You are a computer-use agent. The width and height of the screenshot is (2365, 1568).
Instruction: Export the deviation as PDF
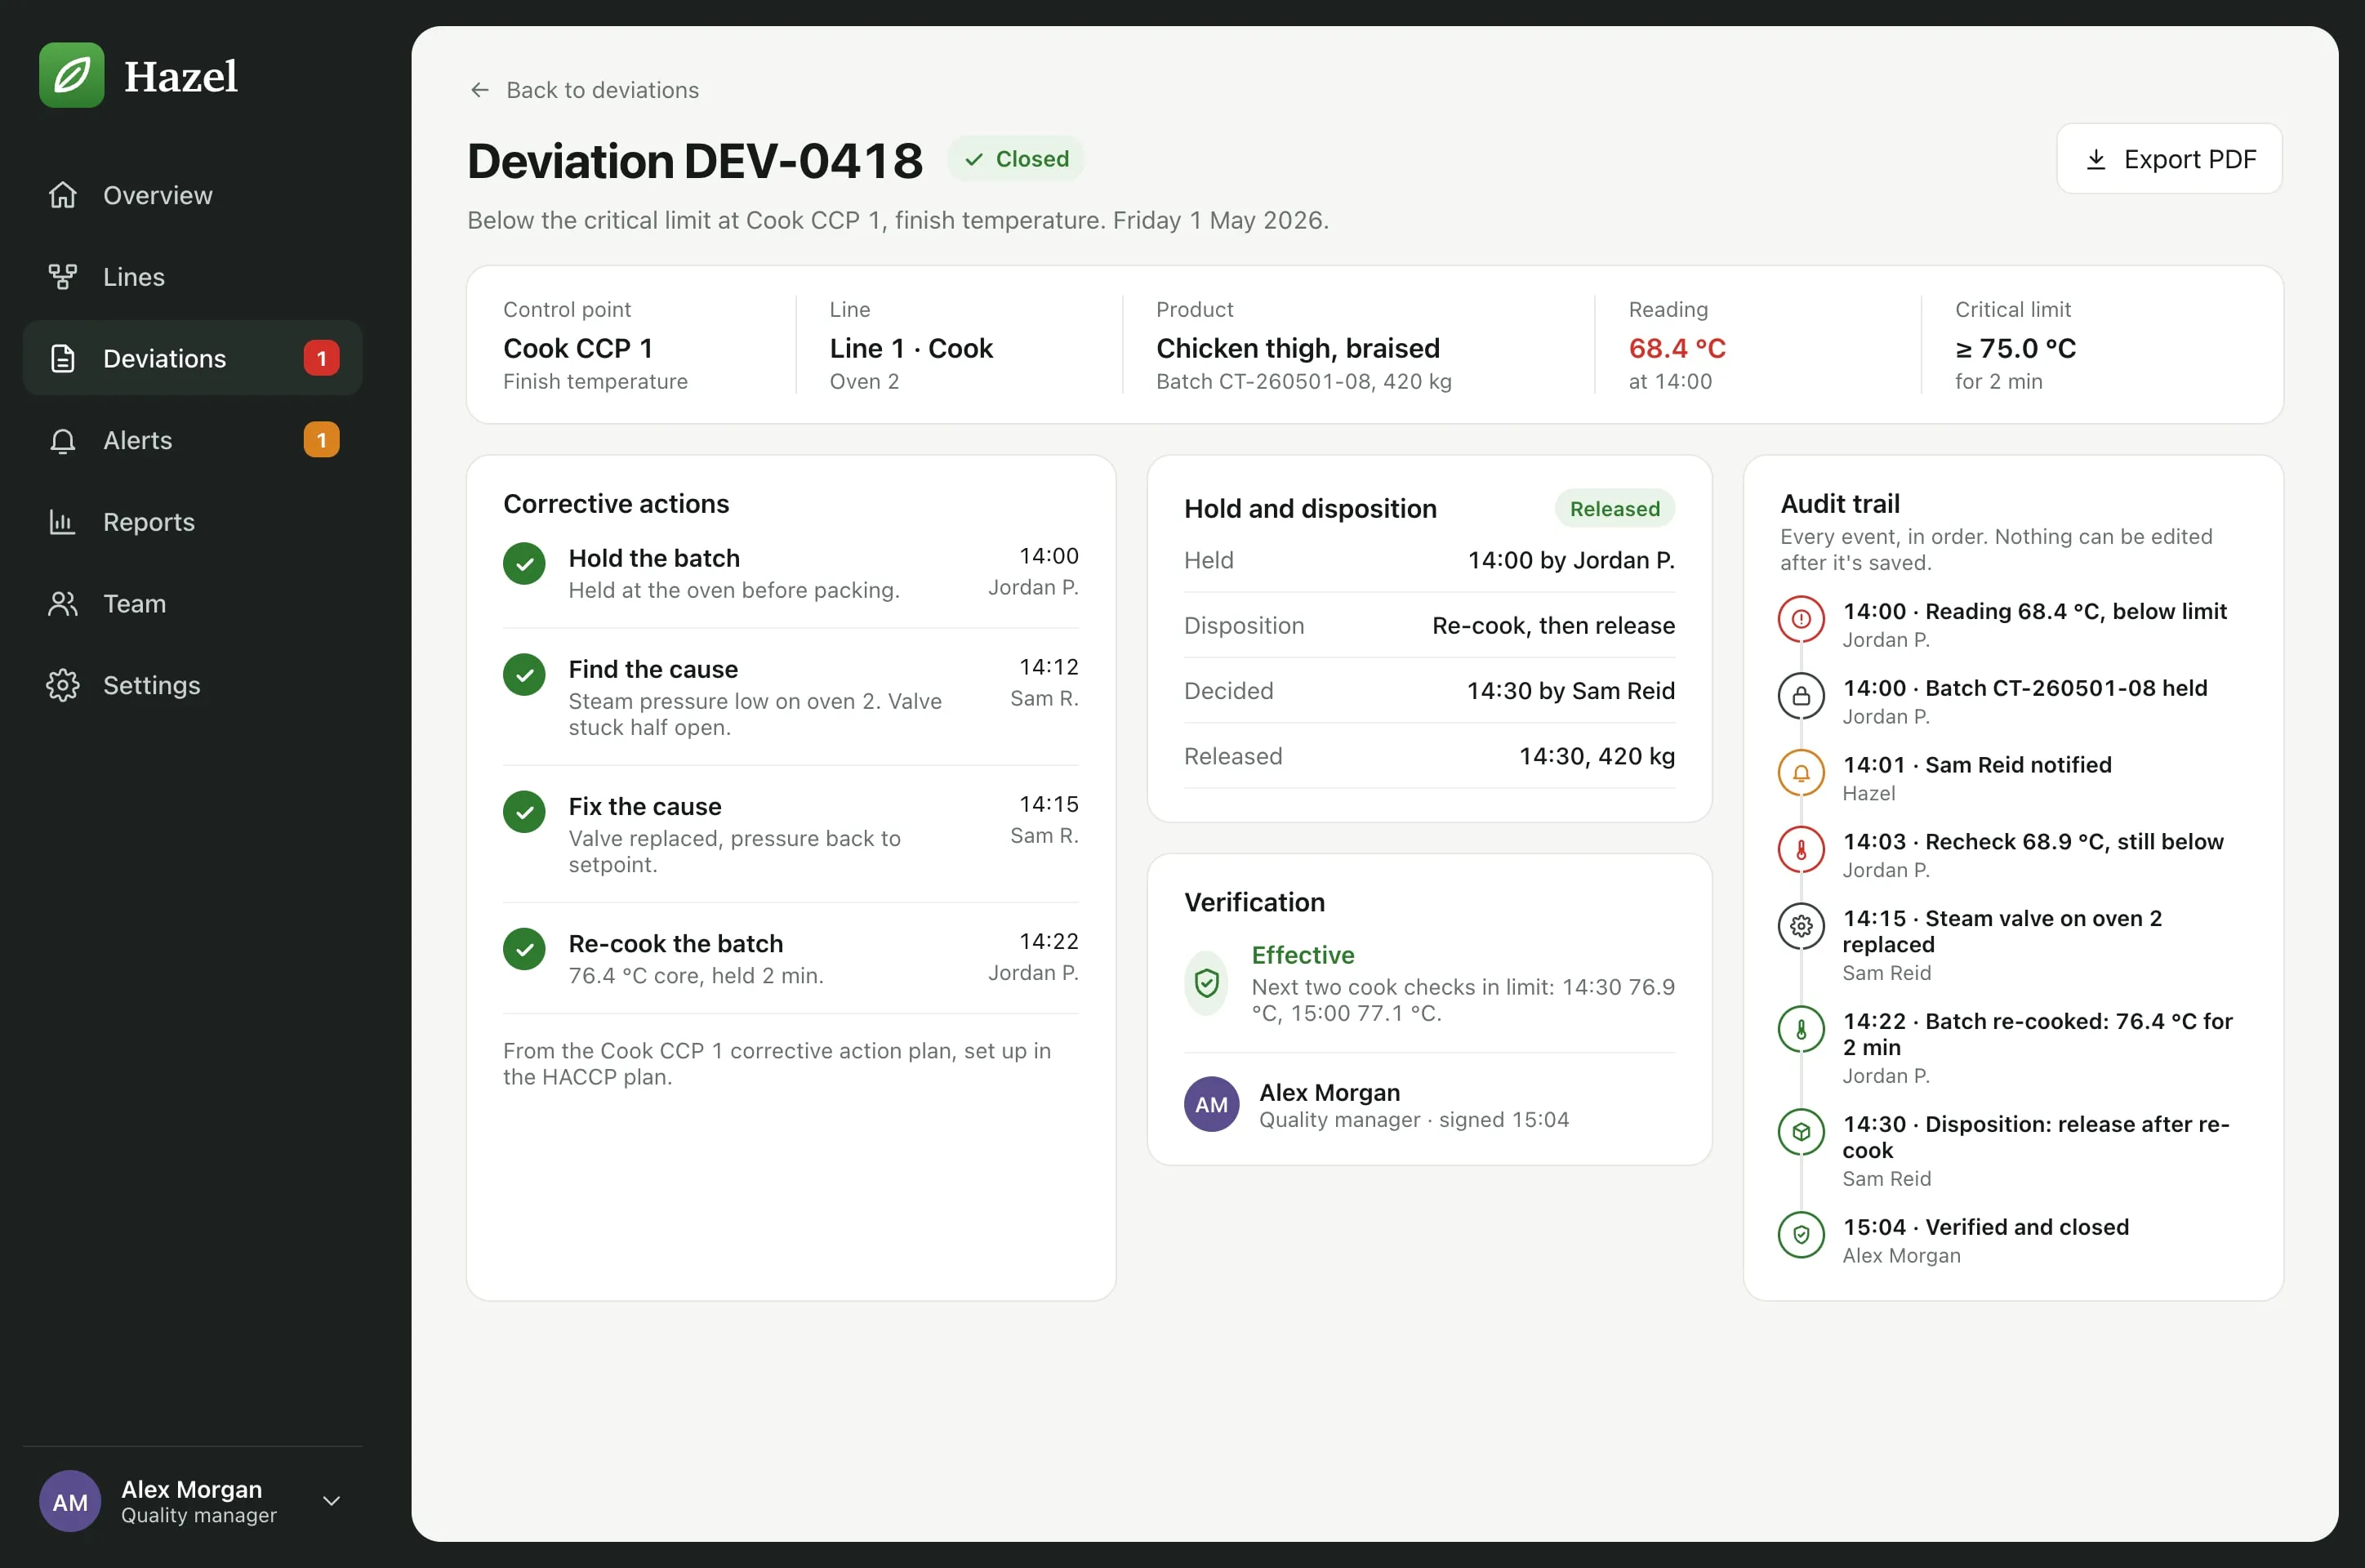click(2169, 159)
